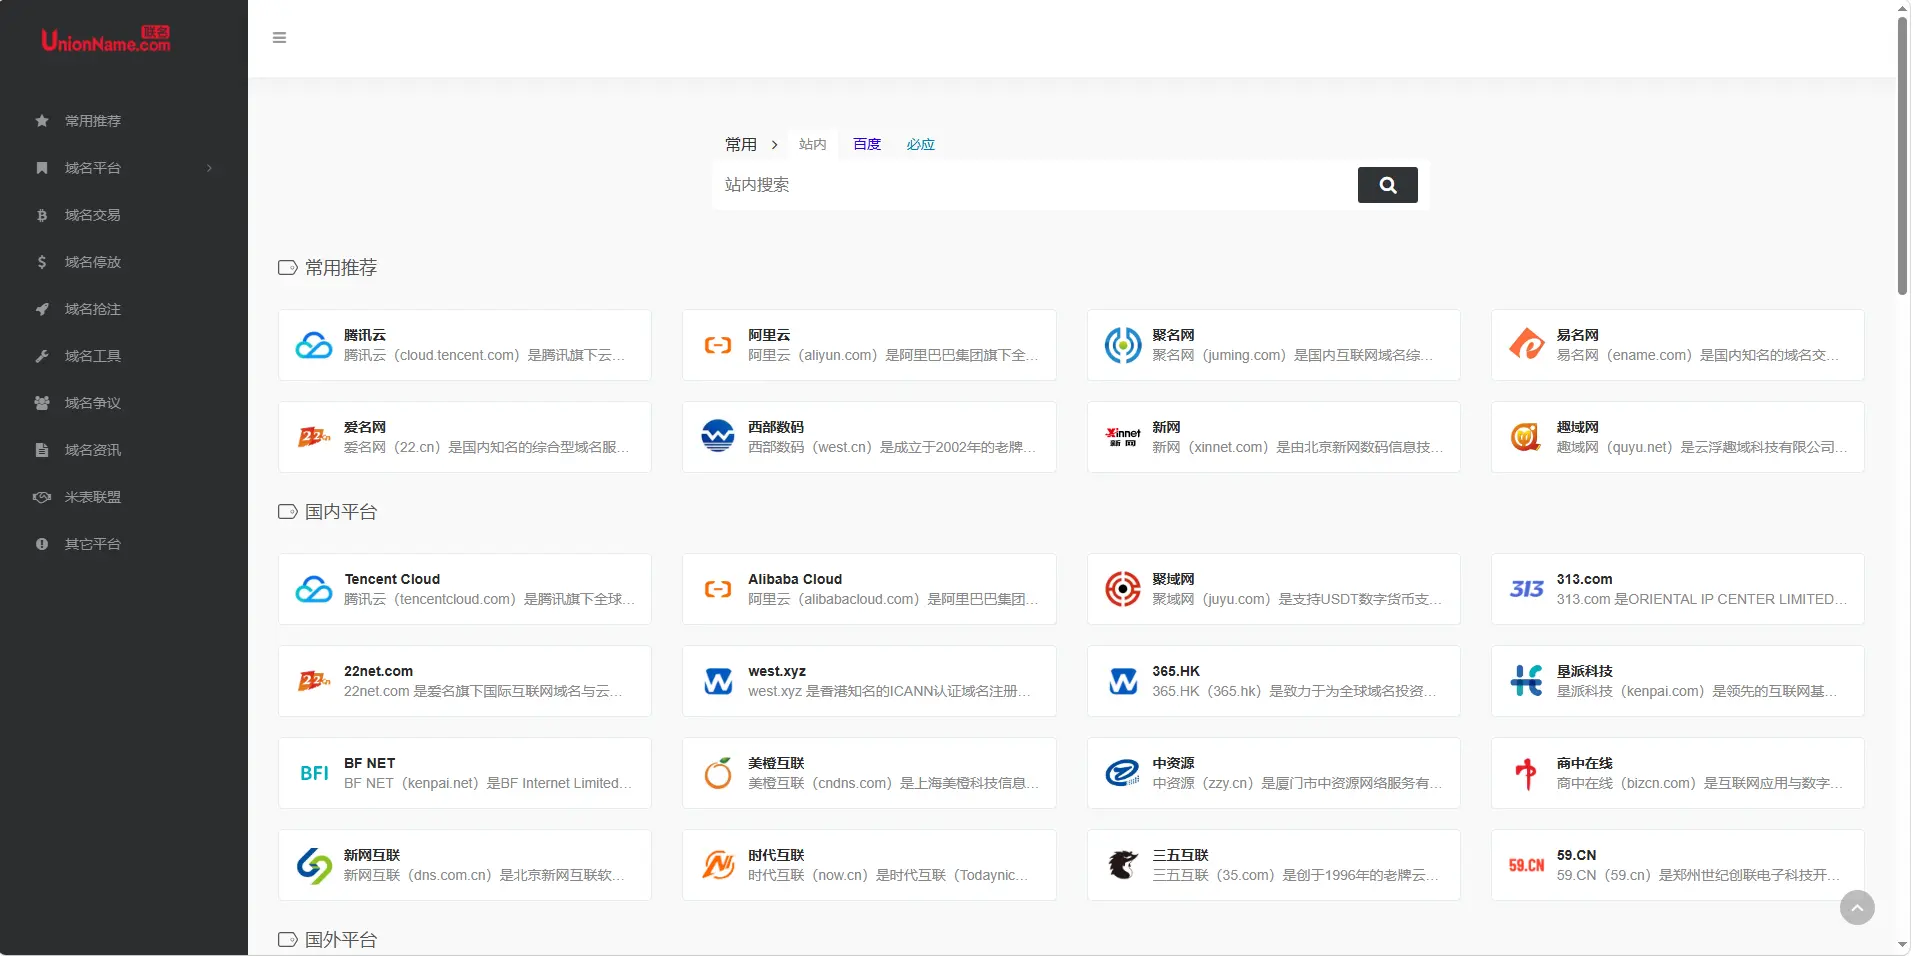Screen dimensions: 1913x956
Task: Select the 必应 search tab
Action: (x=921, y=145)
